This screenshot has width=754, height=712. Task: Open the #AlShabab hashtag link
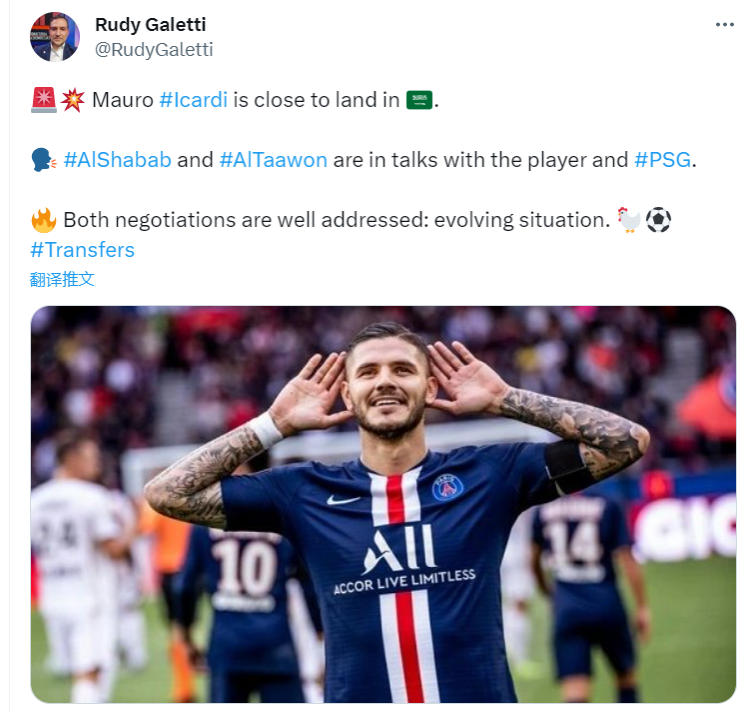click(x=117, y=160)
